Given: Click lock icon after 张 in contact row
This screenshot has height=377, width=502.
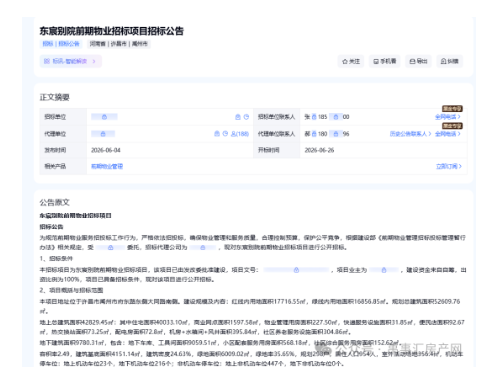Looking at the screenshot, I should click(314, 117).
